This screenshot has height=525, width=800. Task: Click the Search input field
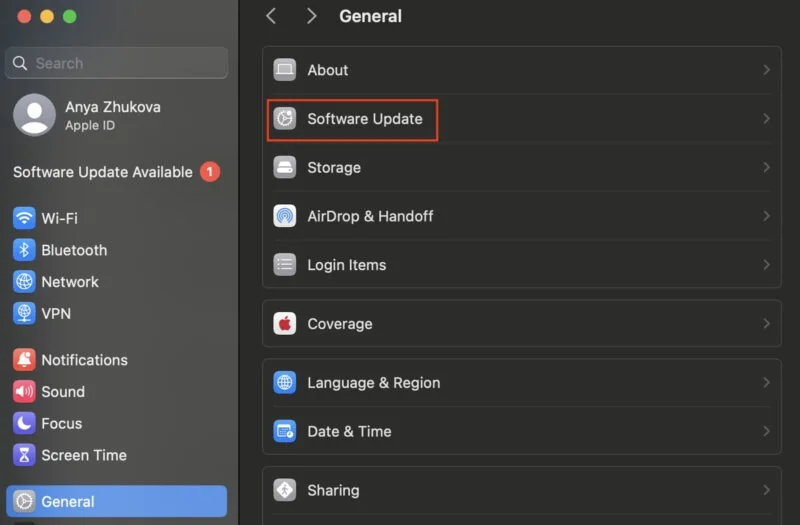(117, 63)
